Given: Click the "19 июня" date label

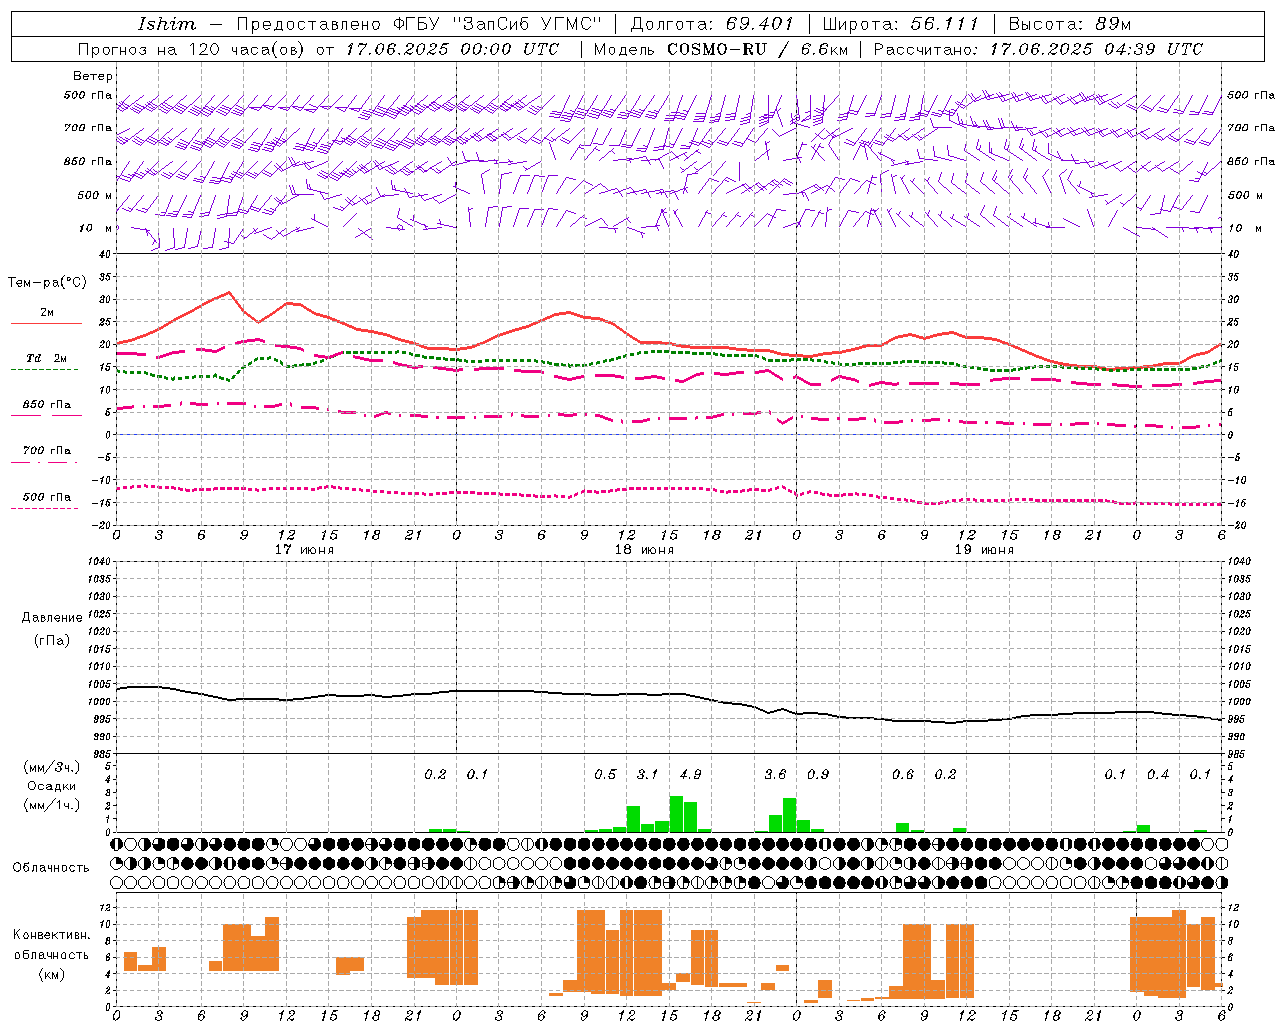Looking at the screenshot, I should coord(984,550).
